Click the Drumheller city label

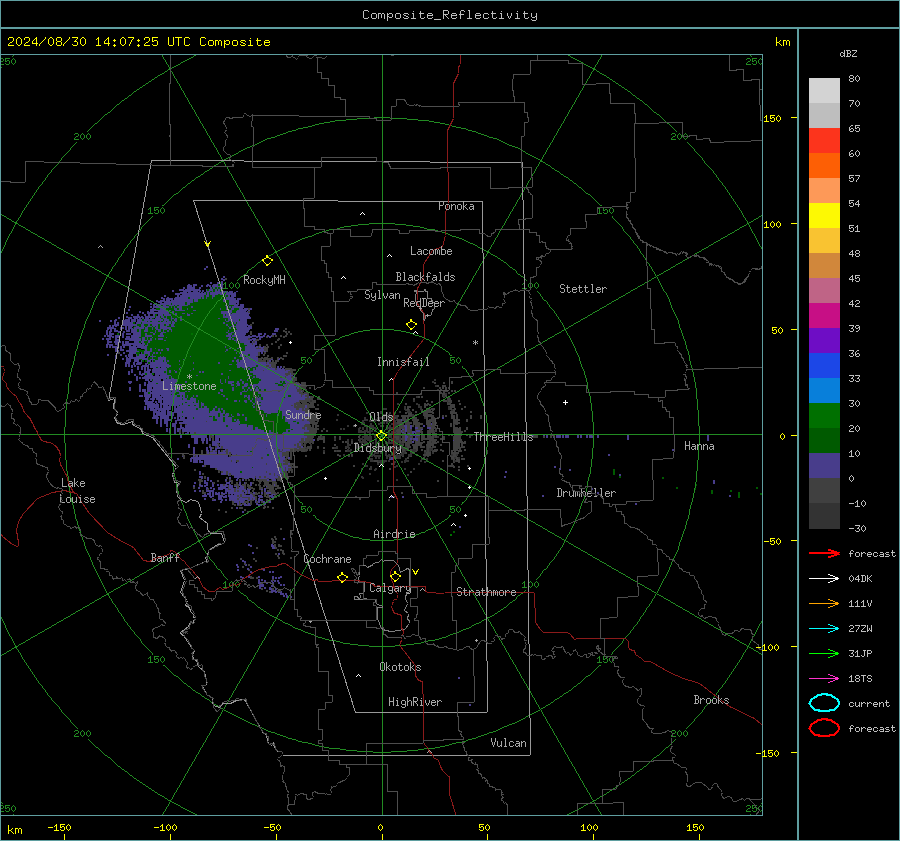586,493
